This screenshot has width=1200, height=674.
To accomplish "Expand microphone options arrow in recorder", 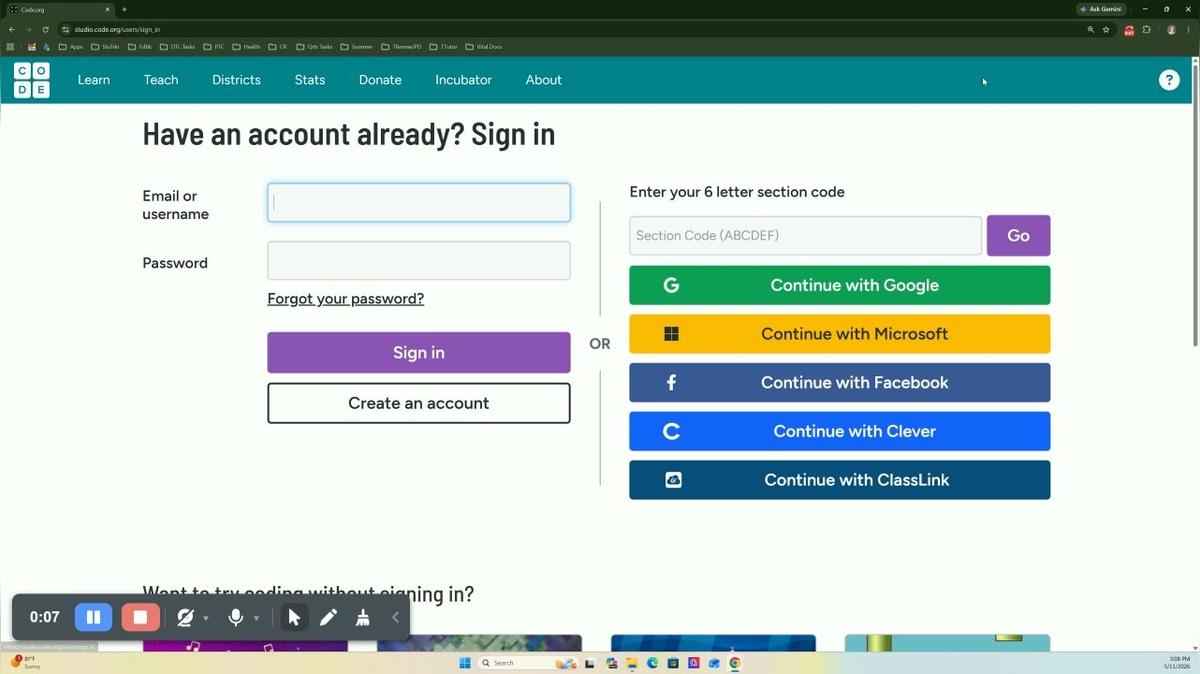I will (x=256, y=619).
